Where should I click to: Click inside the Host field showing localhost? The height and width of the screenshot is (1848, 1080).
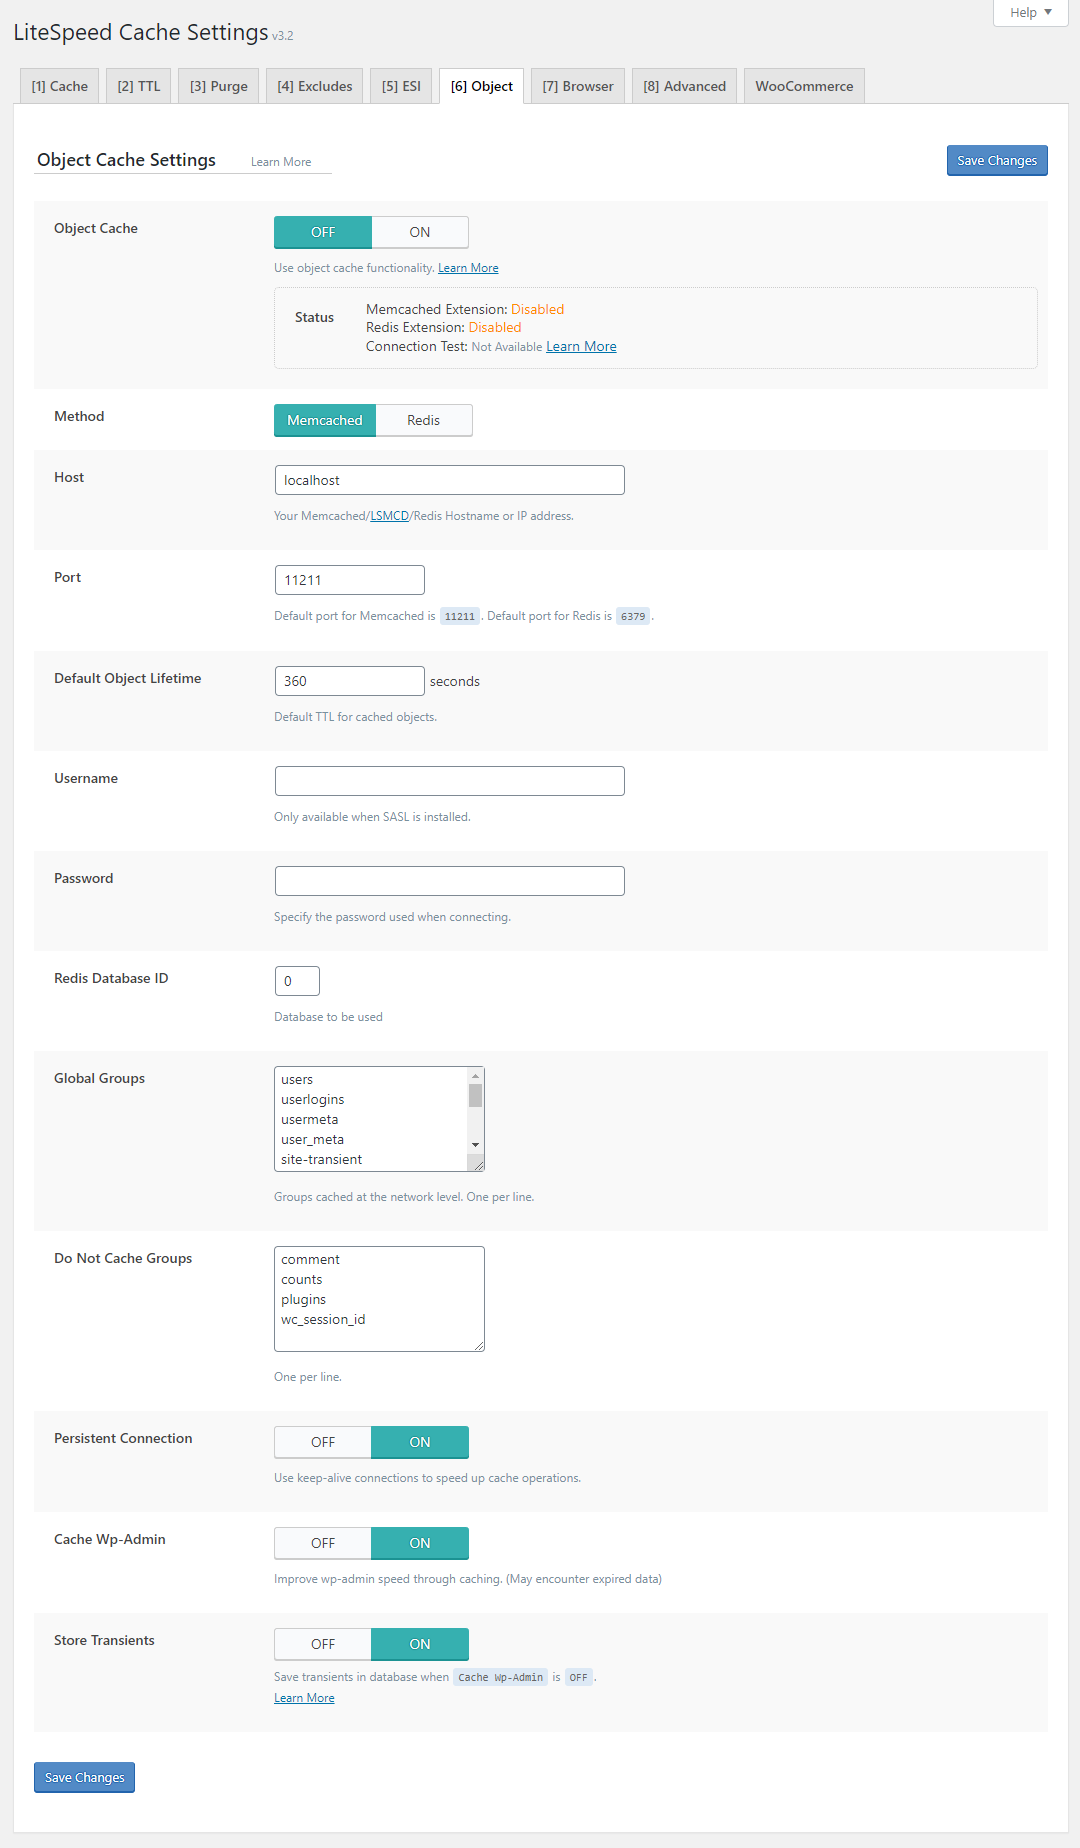coord(449,480)
